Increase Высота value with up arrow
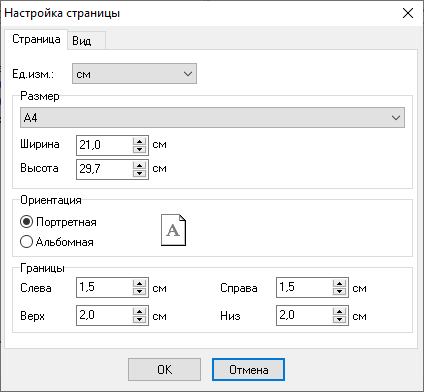424x392 pixels. 139,165
